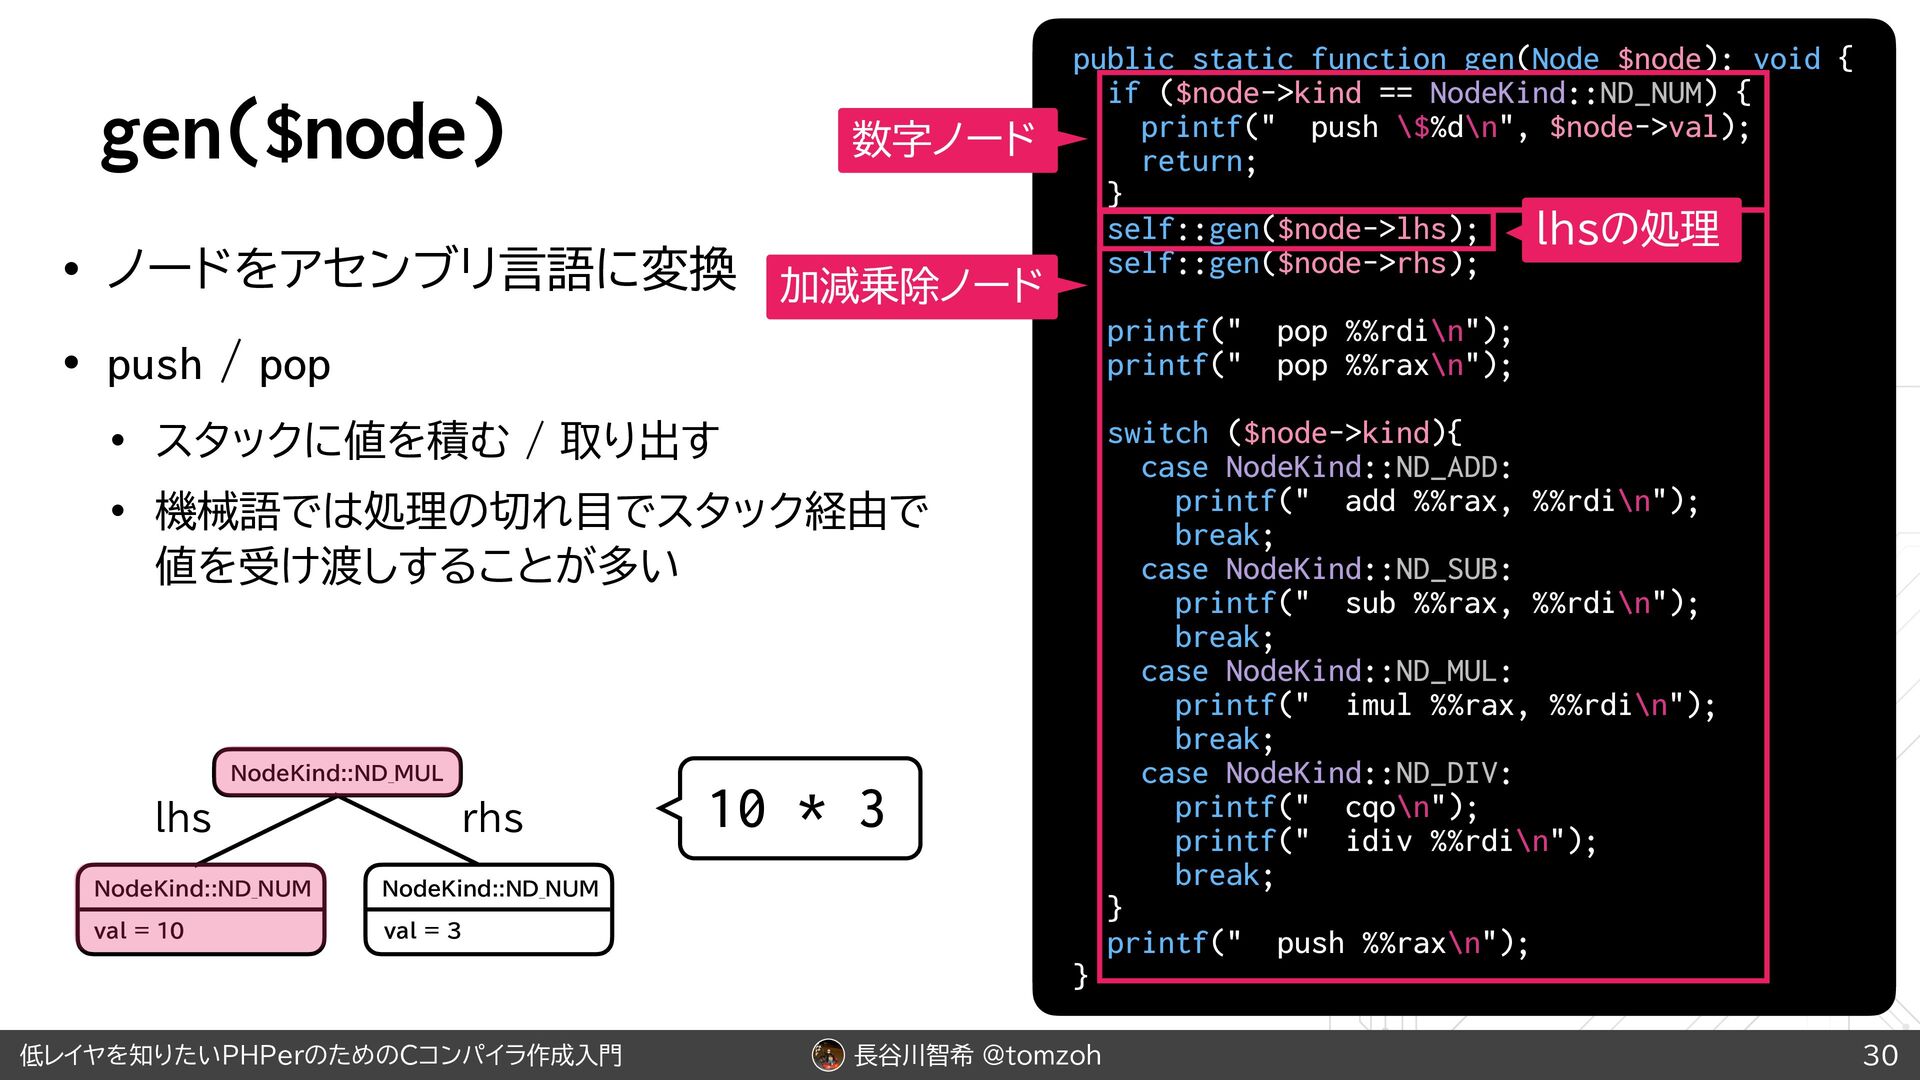Screen dimensions: 1920x1080
Task: Click the lhs edge label in tree
Action: [183, 818]
